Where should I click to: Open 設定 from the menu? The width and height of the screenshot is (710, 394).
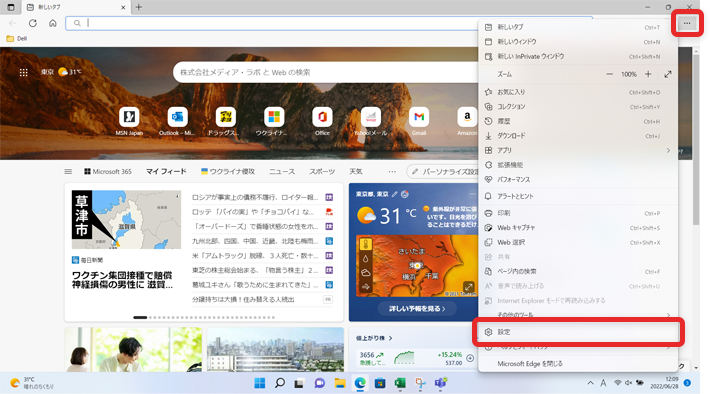pos(578,332)
